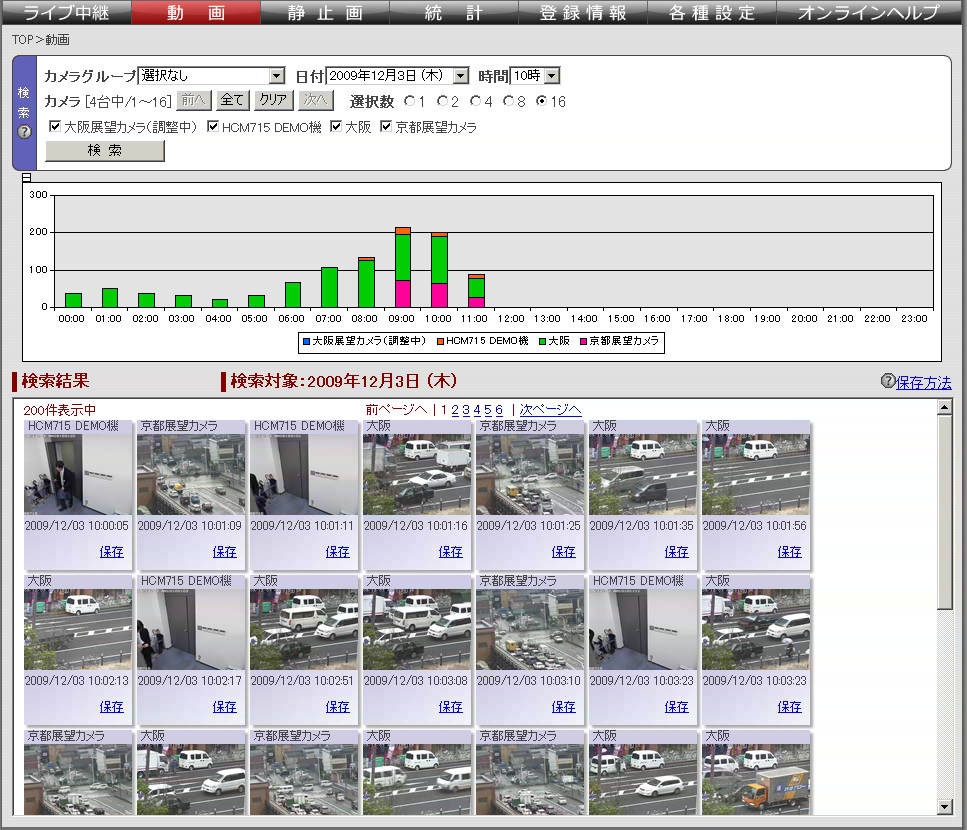Click 保存 under the 10:01:11 clip
The height and width of the screenshot is (830, 967).
pos(337,552)
